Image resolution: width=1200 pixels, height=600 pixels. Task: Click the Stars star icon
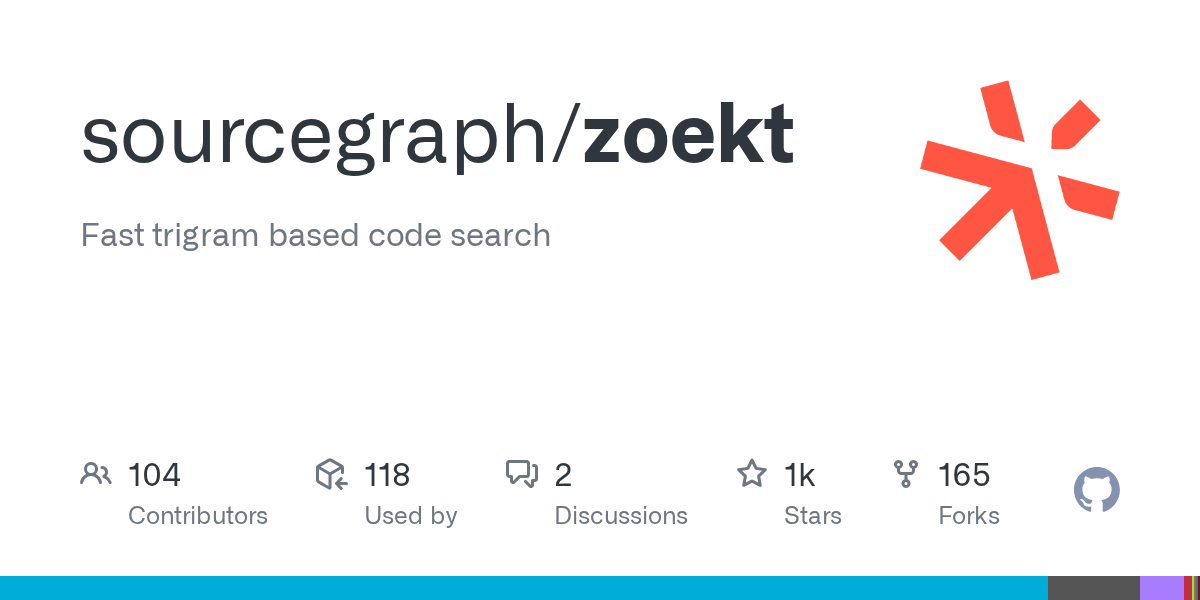tap(751, 474)
